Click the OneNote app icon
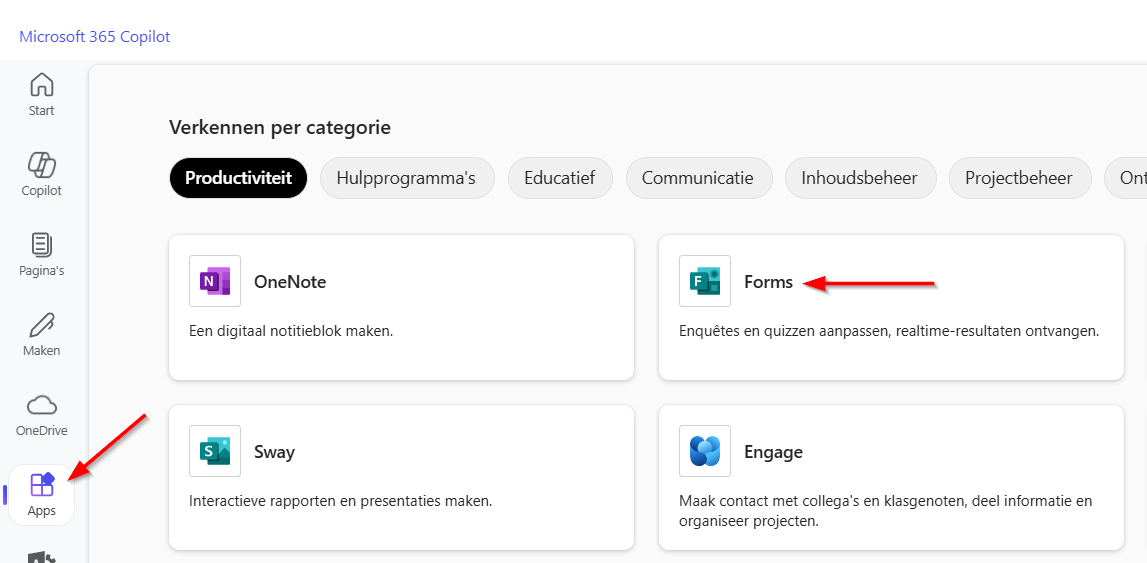The height and width of the screenshot is (563, 1147). tap(214, 281)
